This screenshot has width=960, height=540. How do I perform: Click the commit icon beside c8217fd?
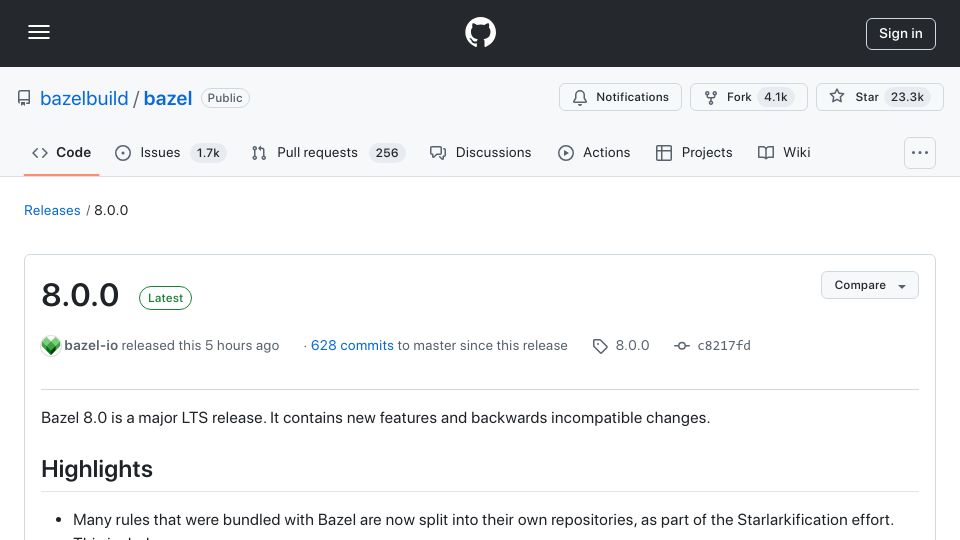pyautogui.click(x=681, y=346)
